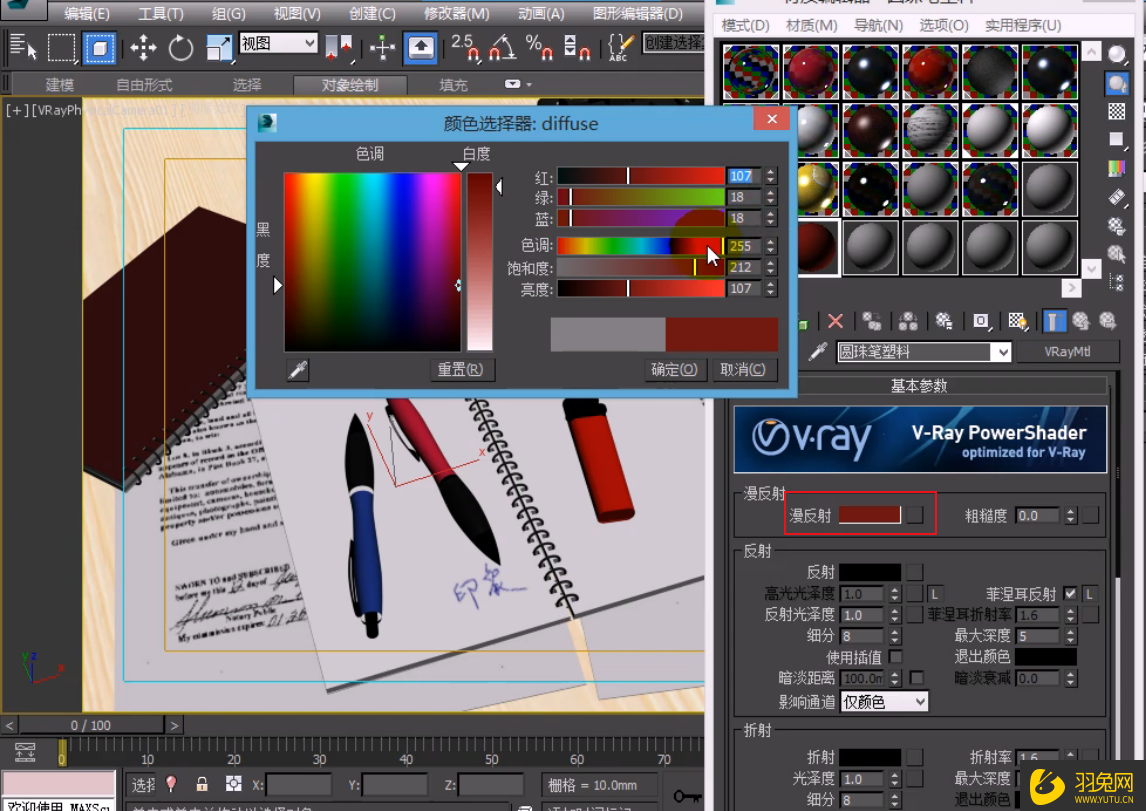Image resolution: width=1146 pixels, height=811 pixels.
Task: Switch to the 对象绘制 ribbon tab
Action: click(x=350, y=85)
